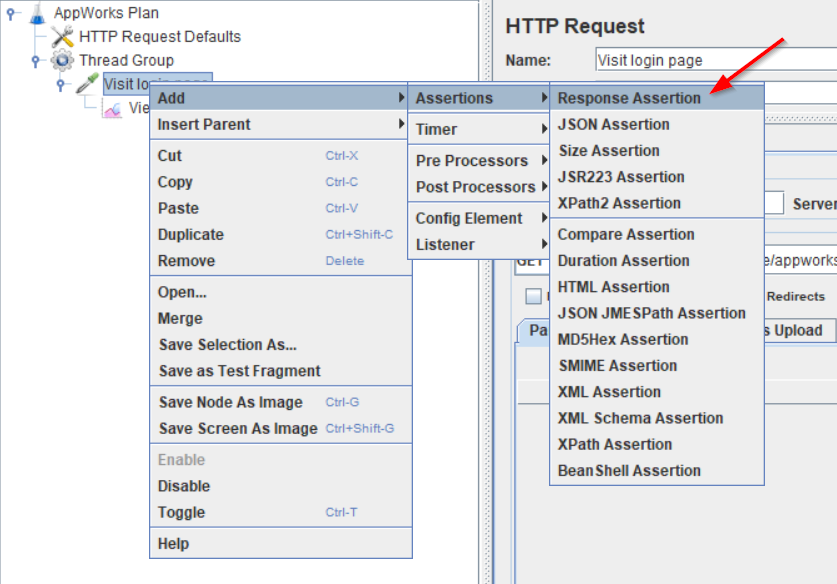Open the Post Processors submenu
Image resolution: width=837 pixels, height=584 pixels.
[x=475, y=187]
